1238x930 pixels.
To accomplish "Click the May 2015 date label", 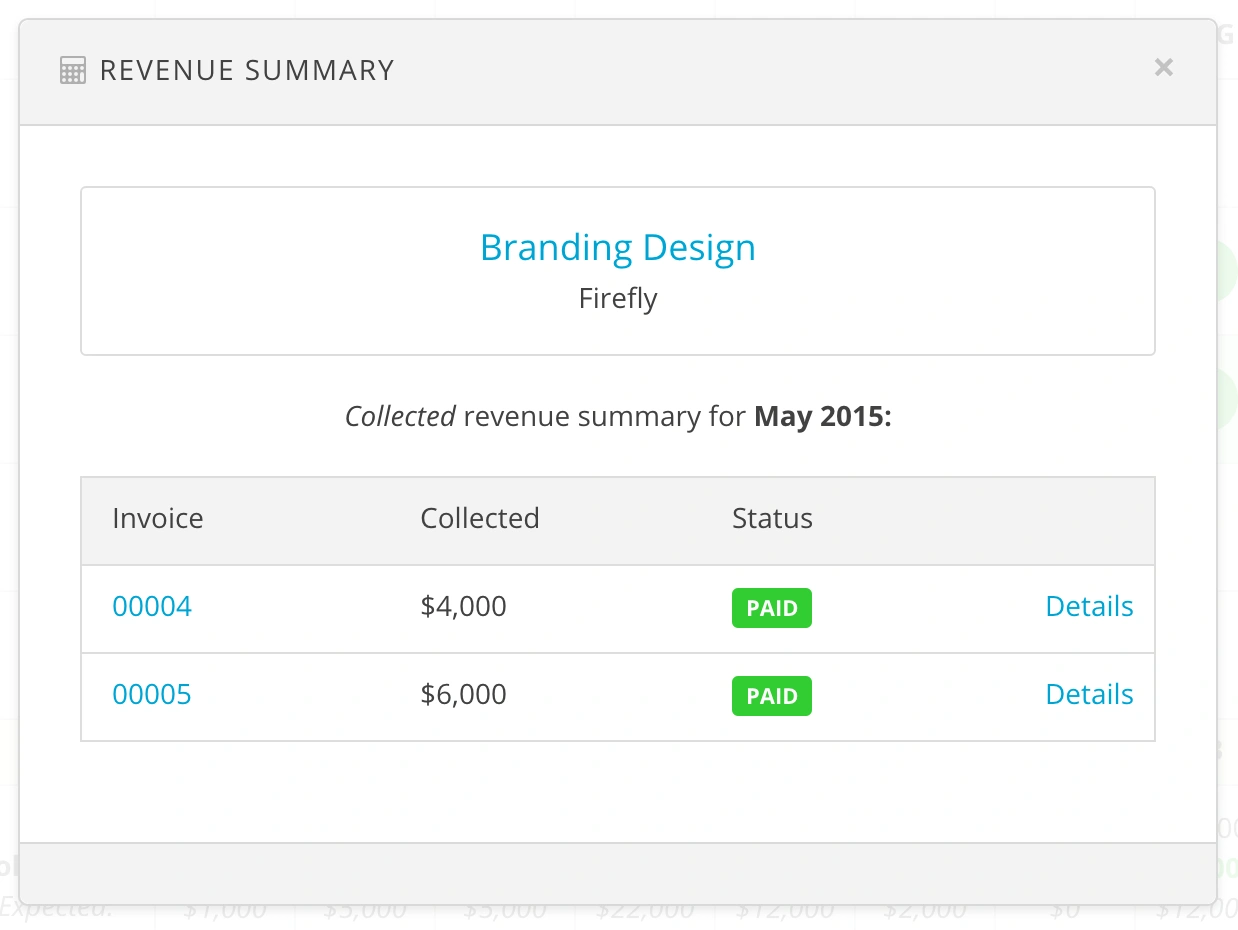I will pyautogui.click(x=820, y=416).
